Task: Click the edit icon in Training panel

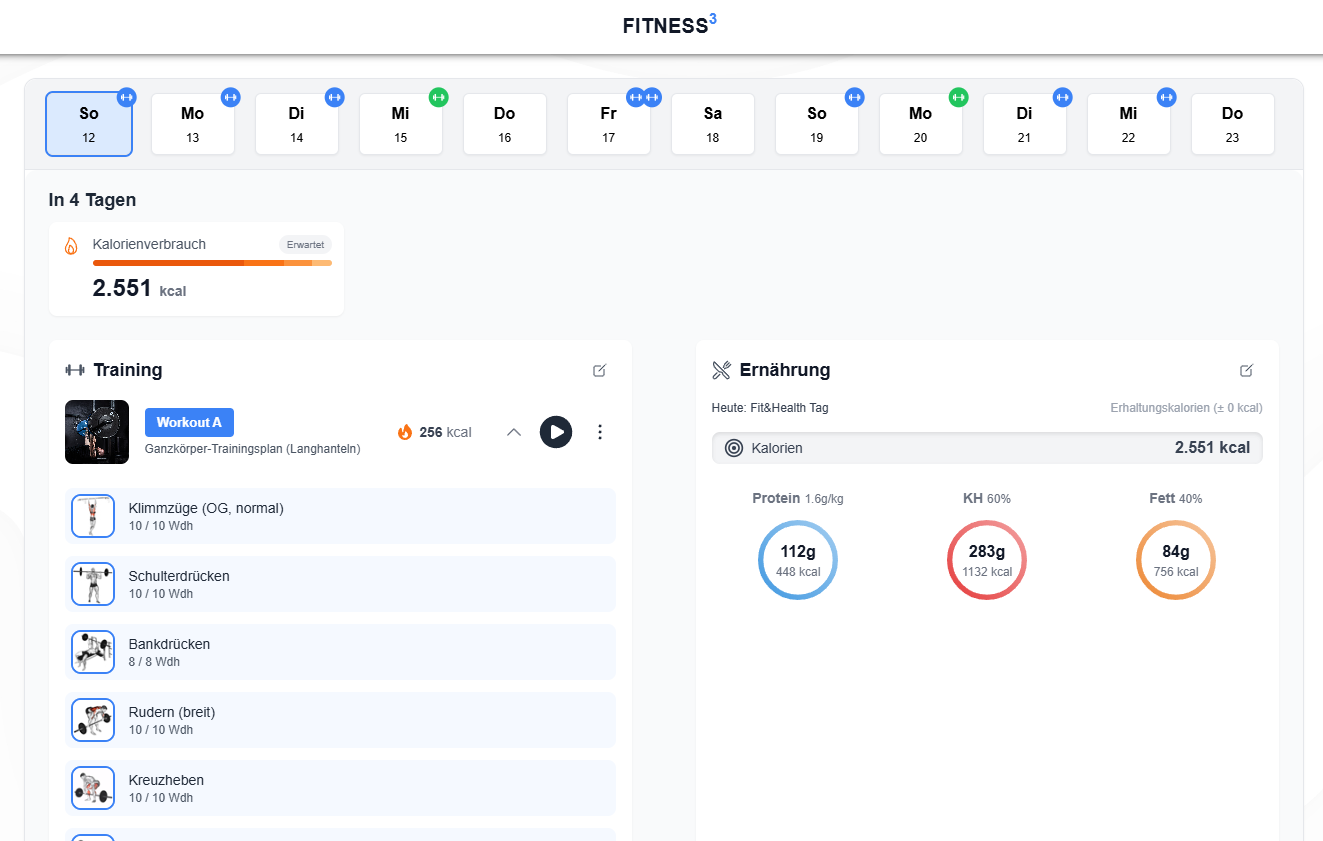Action: tap(599, 370)
